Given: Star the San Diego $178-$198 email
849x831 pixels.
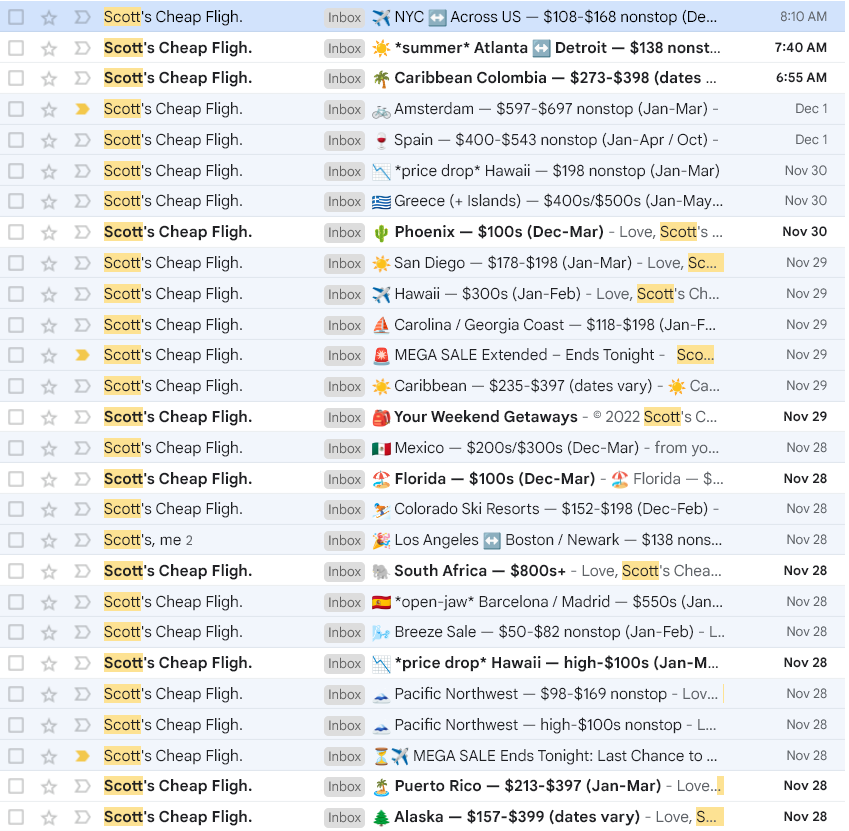Looking at the screenshot, I should pos(49,263).
